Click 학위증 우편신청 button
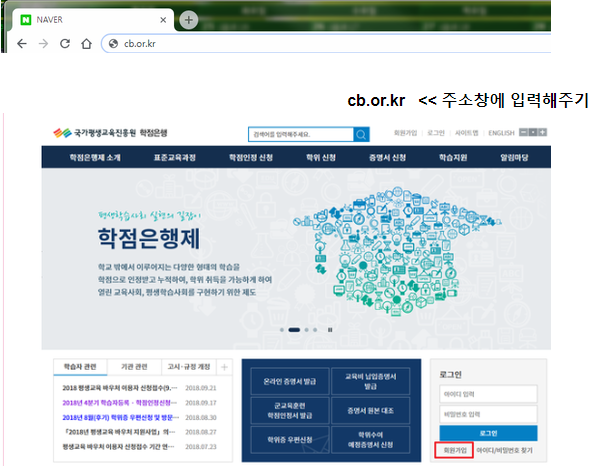Viewport: 610px width, 466px height. 290,440
